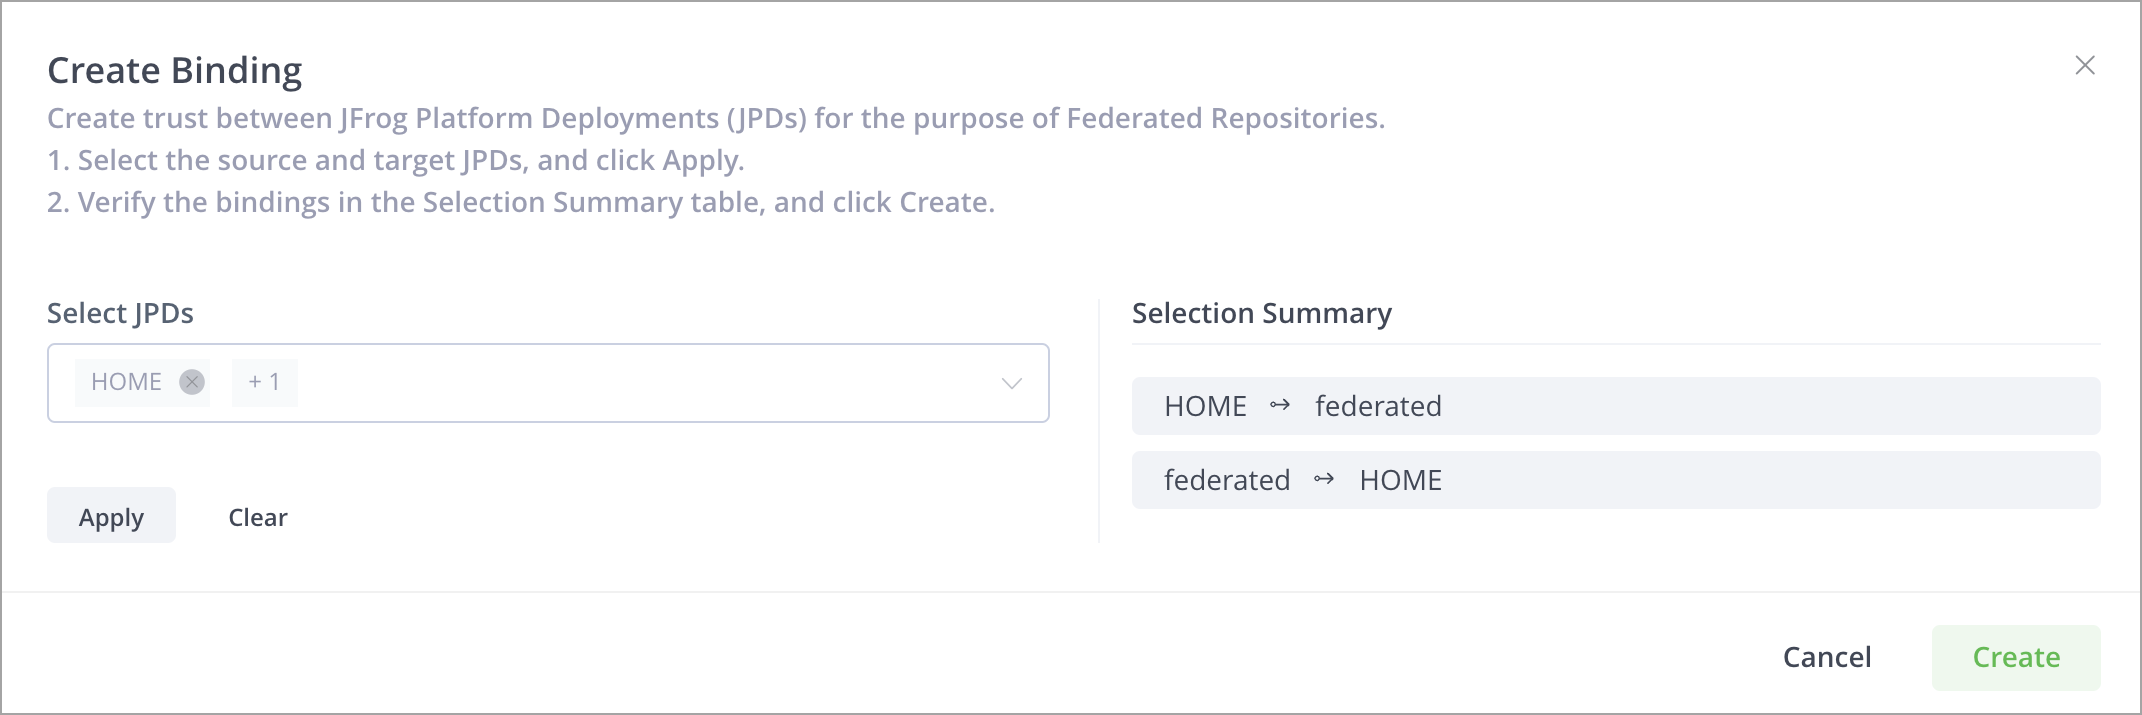Expand the Select JPDs dropdown chevron

[x=1012, y=383]
